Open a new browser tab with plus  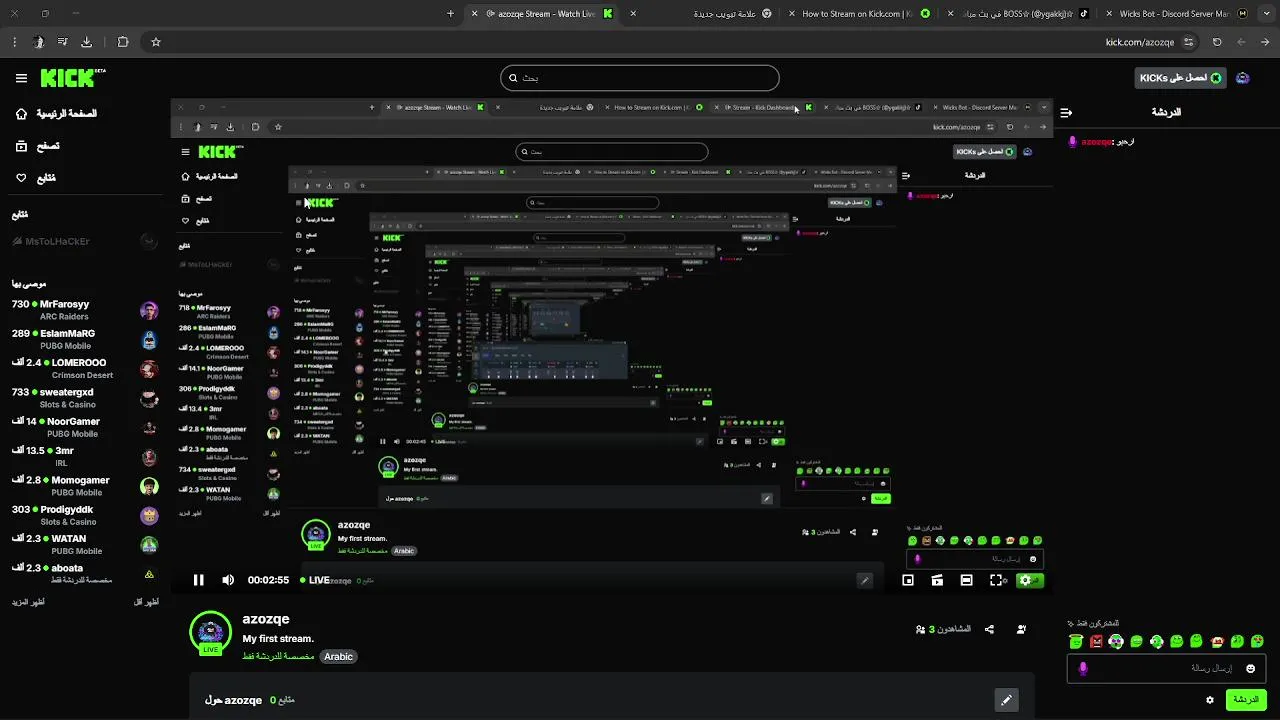[x=450, y=14]
